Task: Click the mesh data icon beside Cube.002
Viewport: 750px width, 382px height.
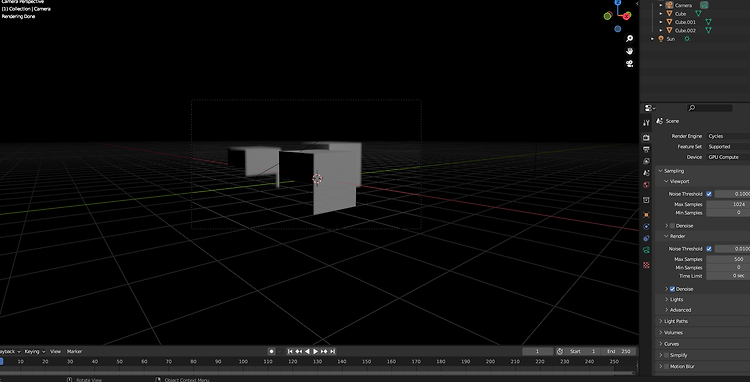Action: pyautogui.click(x=708, y=30)
